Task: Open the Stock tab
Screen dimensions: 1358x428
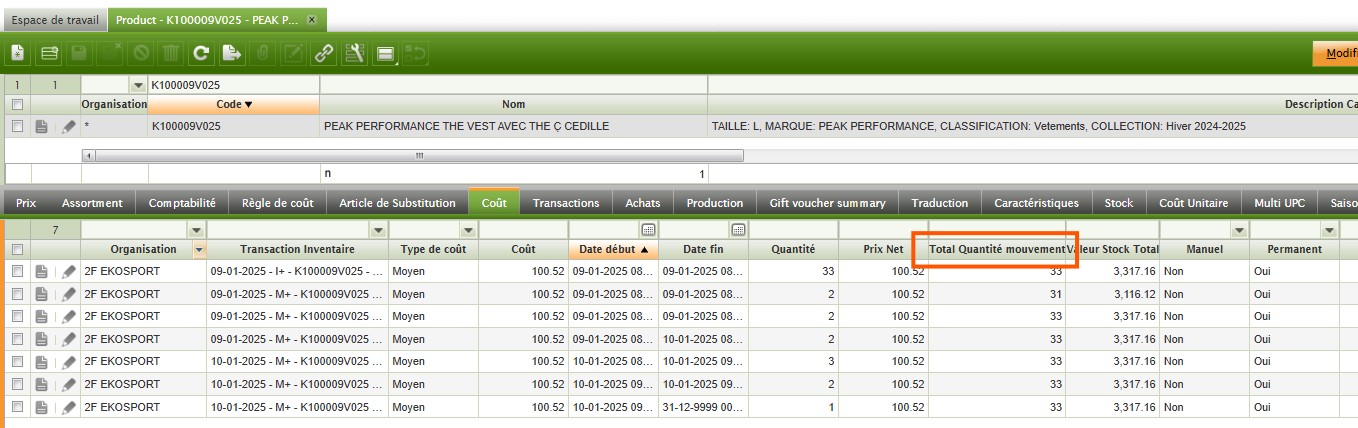Action: pos(1119,203)
